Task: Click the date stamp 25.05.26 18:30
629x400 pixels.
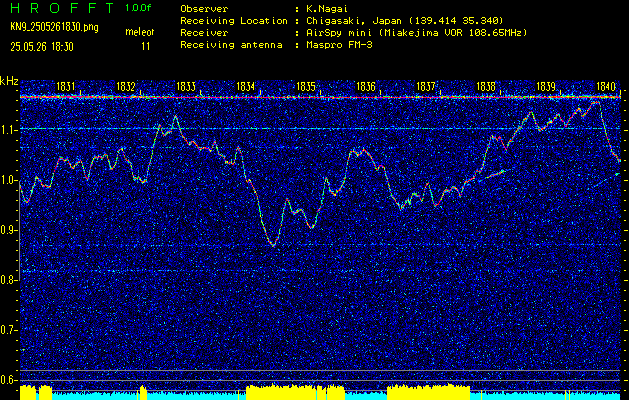Action: [x=42, y=47]
